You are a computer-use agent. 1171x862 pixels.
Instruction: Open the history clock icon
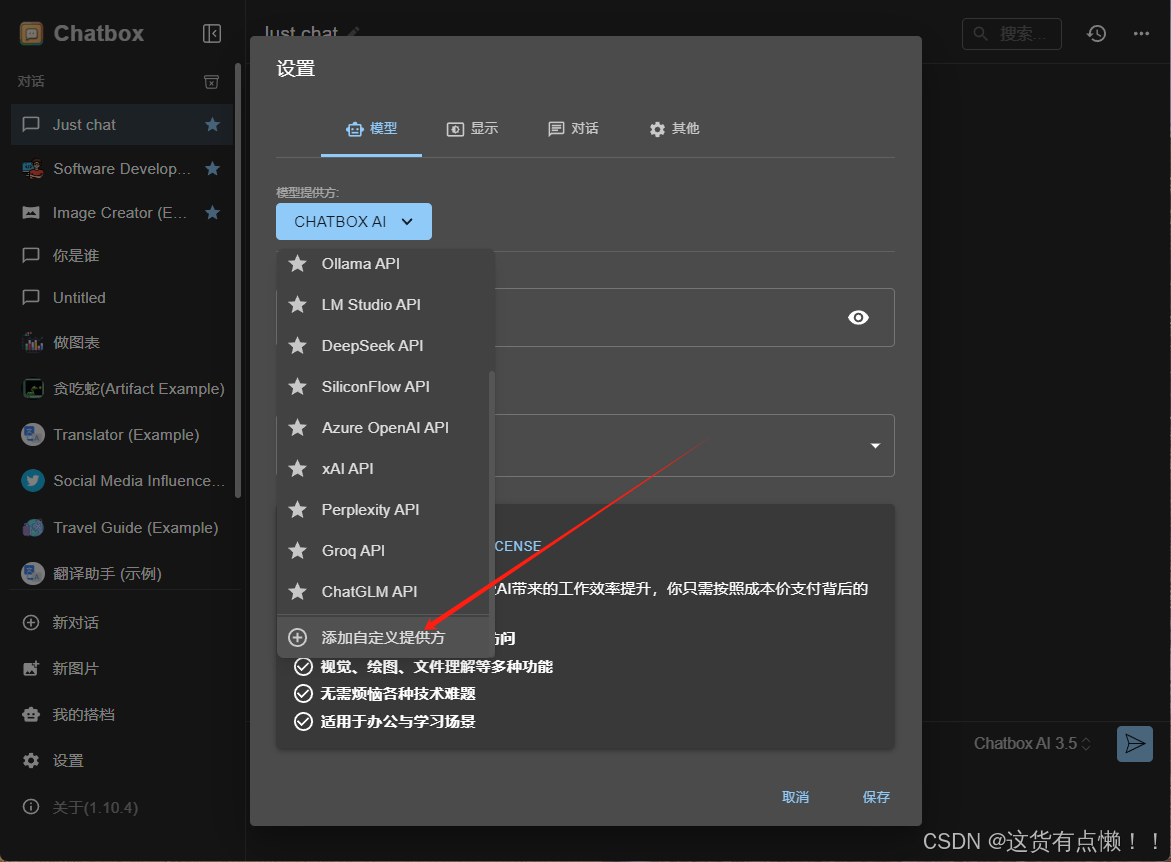(1096, 34)
